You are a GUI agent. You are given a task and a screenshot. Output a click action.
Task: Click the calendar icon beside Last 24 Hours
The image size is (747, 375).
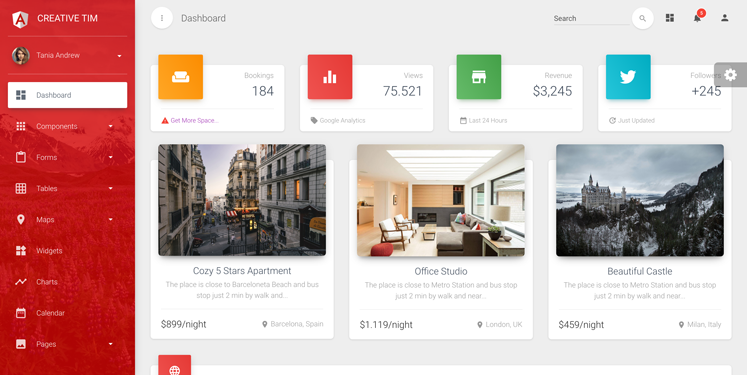pos(463,121)
